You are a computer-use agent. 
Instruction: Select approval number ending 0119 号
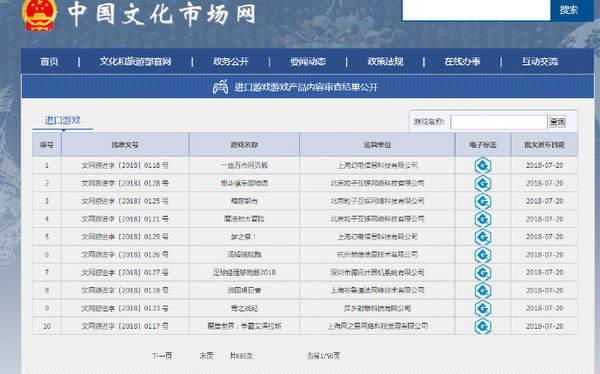125,290
